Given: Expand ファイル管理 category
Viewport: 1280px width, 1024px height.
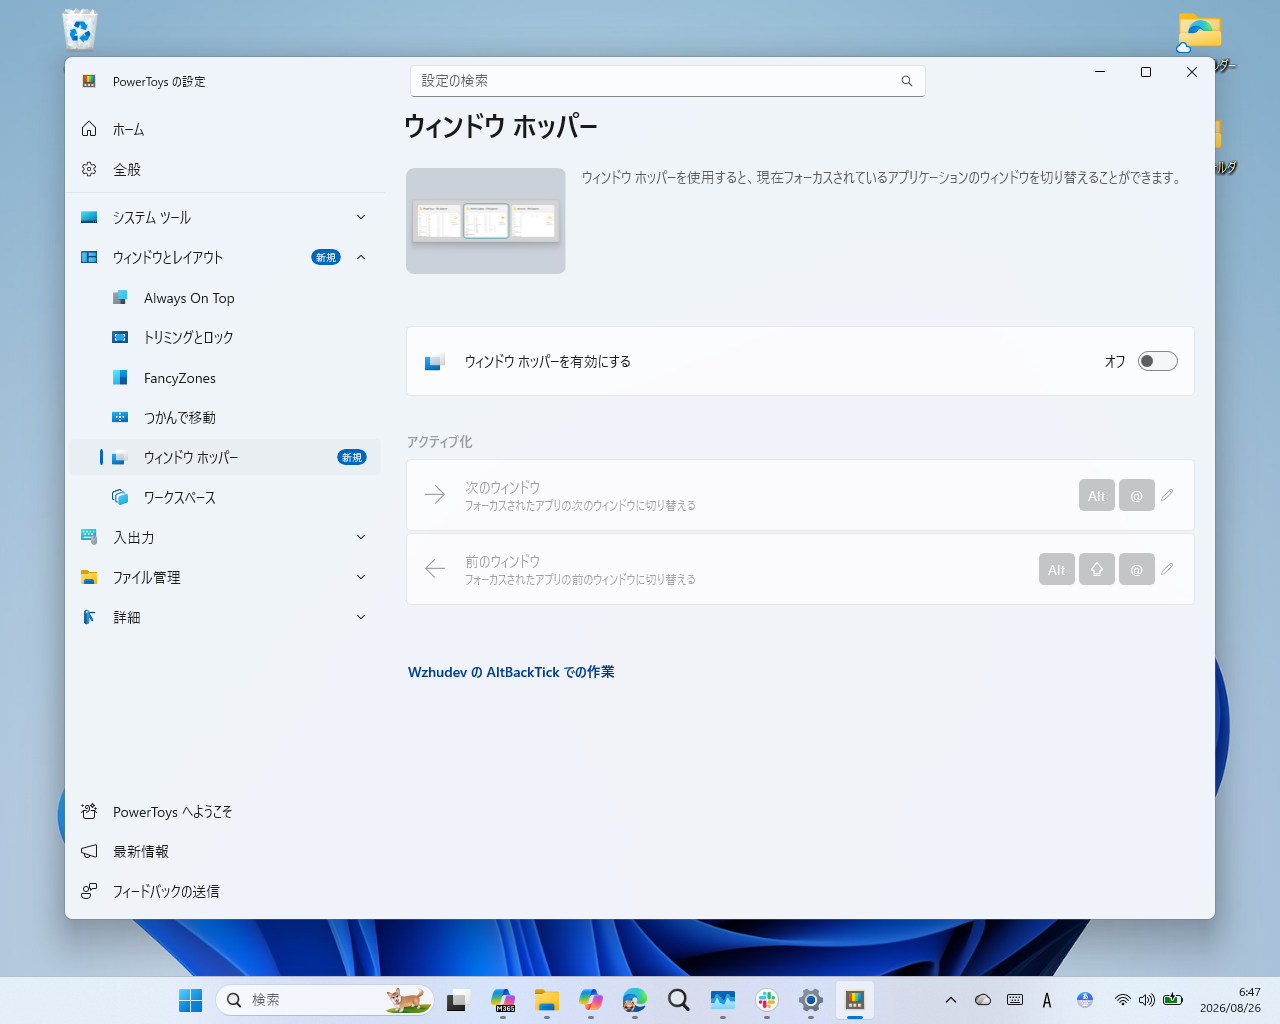Looking at the screenshot, I should click(225, 578).
